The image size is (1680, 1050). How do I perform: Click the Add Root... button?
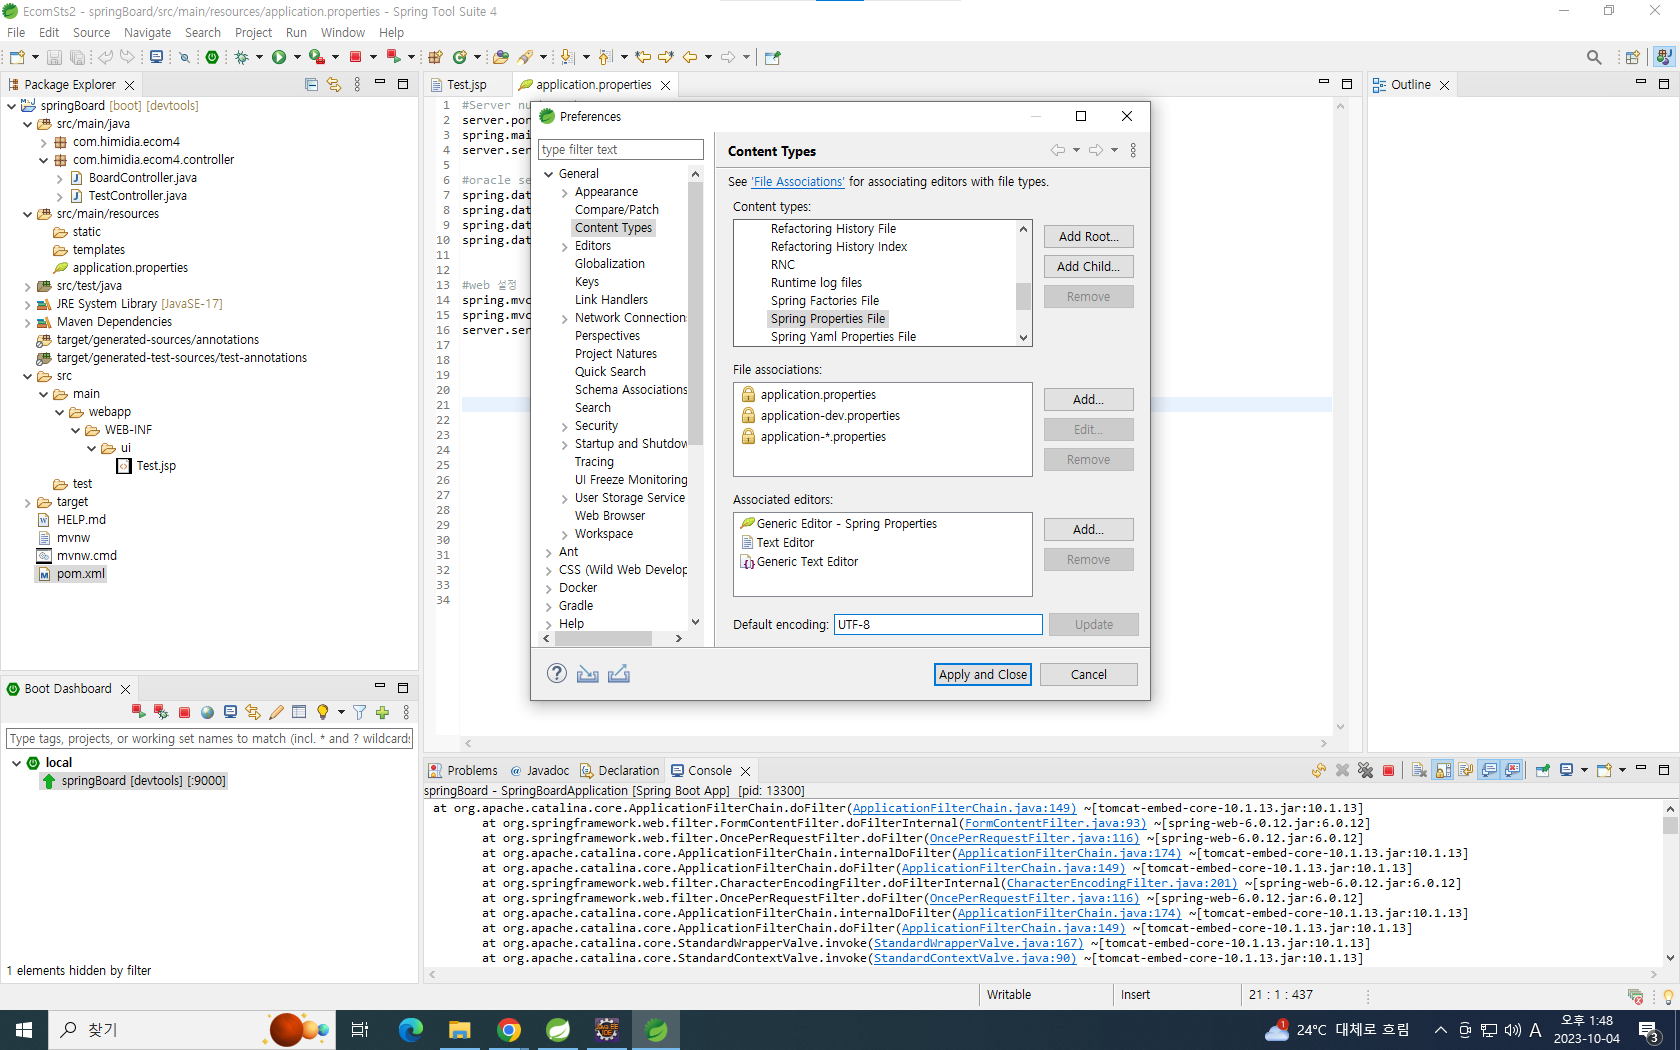point(1089,237)
